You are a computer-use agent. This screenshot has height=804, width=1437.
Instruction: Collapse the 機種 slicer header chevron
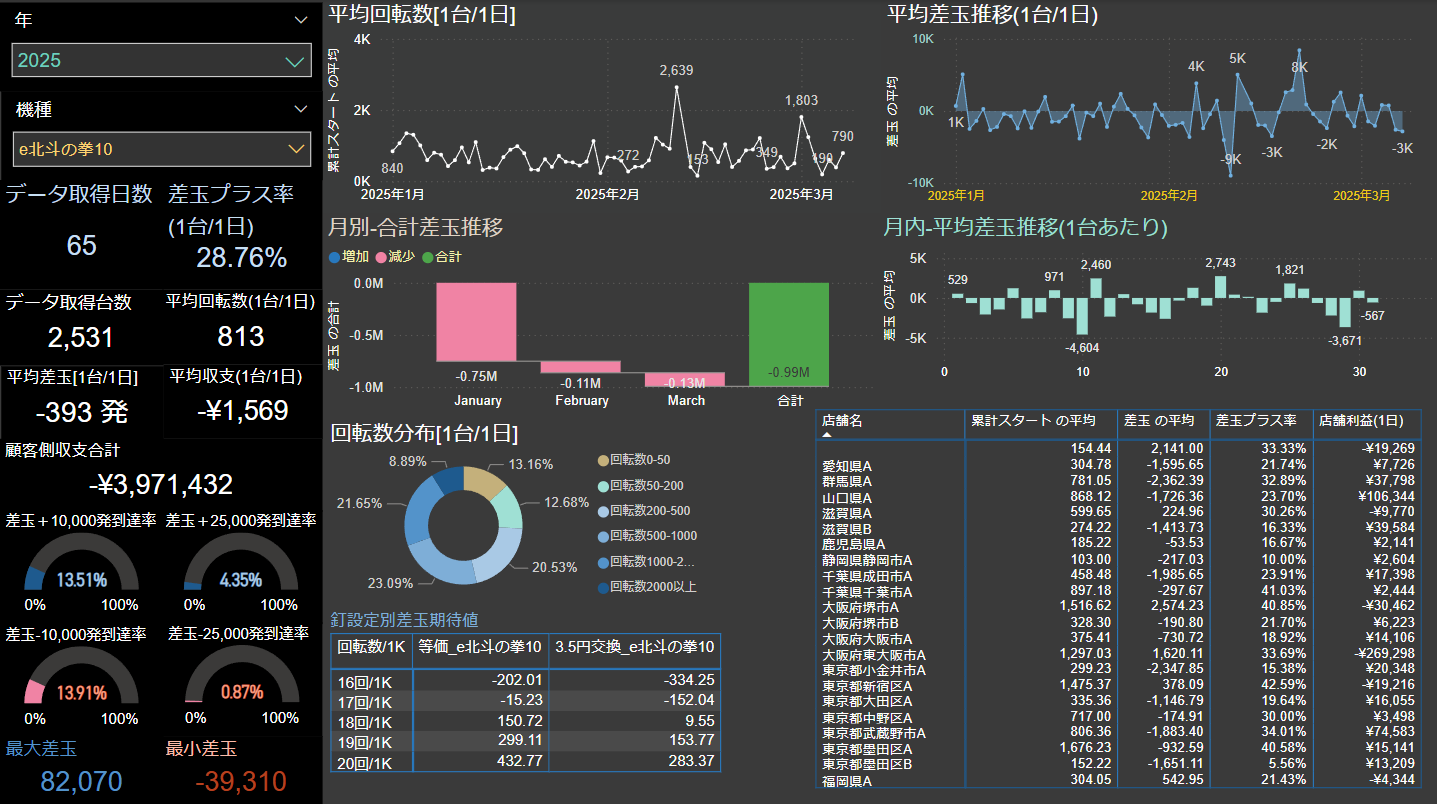301,109
